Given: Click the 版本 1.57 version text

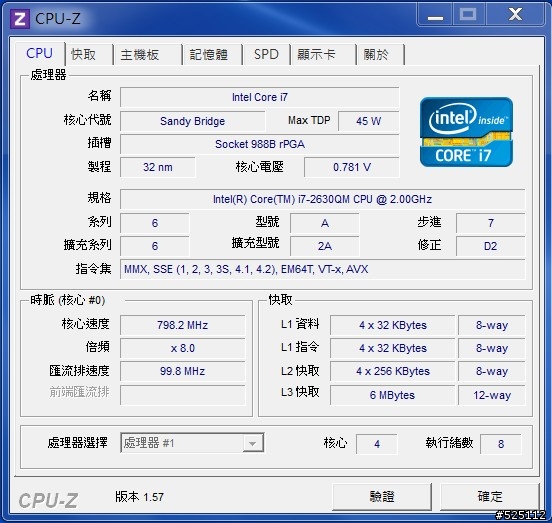Looking at the screenshot, I should [139, 497].
